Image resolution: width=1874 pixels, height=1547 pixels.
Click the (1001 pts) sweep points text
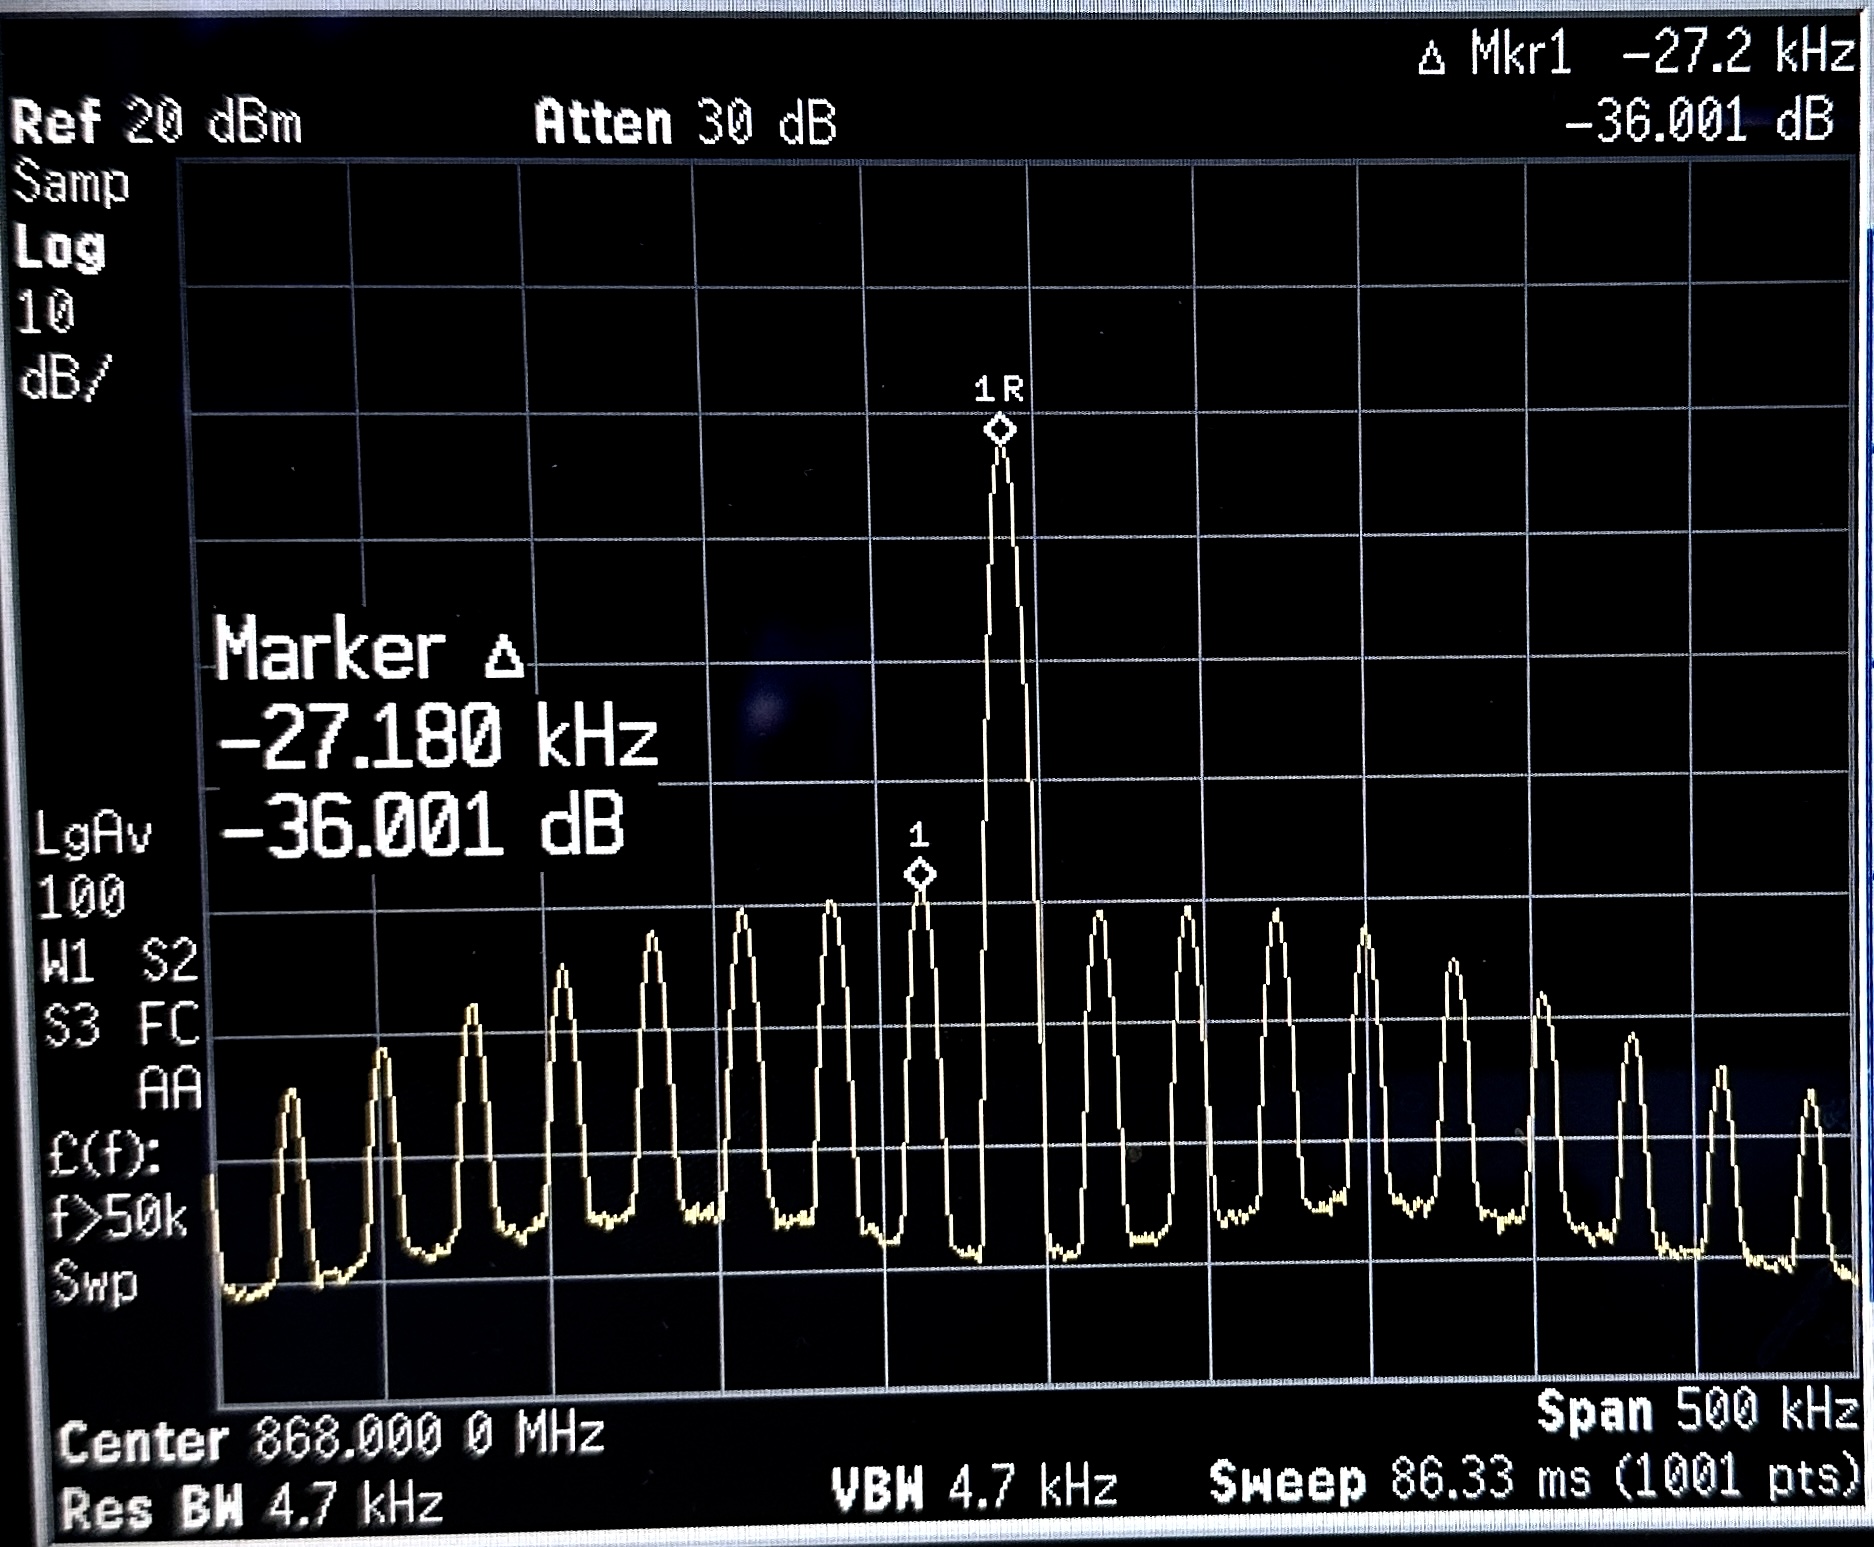1738,1475
